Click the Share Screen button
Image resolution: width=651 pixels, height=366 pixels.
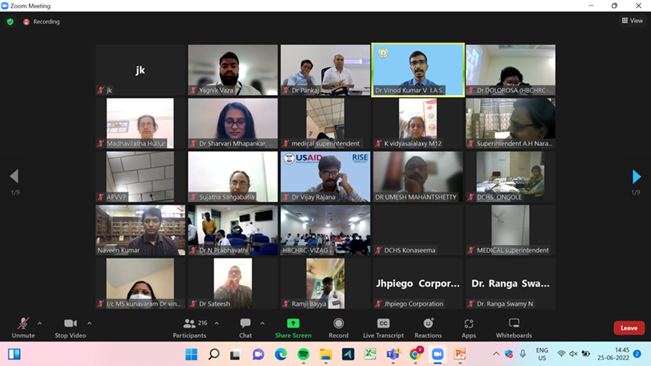tap(293, 328)
